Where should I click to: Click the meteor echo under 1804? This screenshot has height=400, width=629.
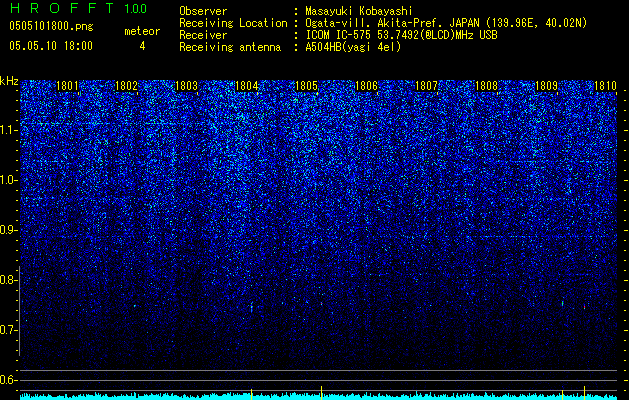click(252, 308)
